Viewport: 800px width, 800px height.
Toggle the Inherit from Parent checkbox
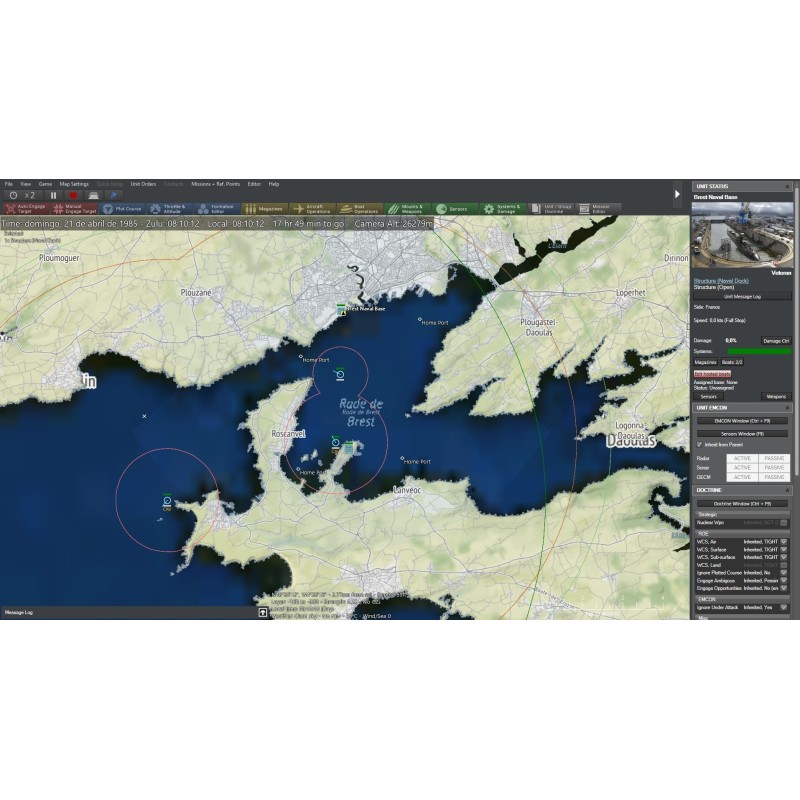699,445
